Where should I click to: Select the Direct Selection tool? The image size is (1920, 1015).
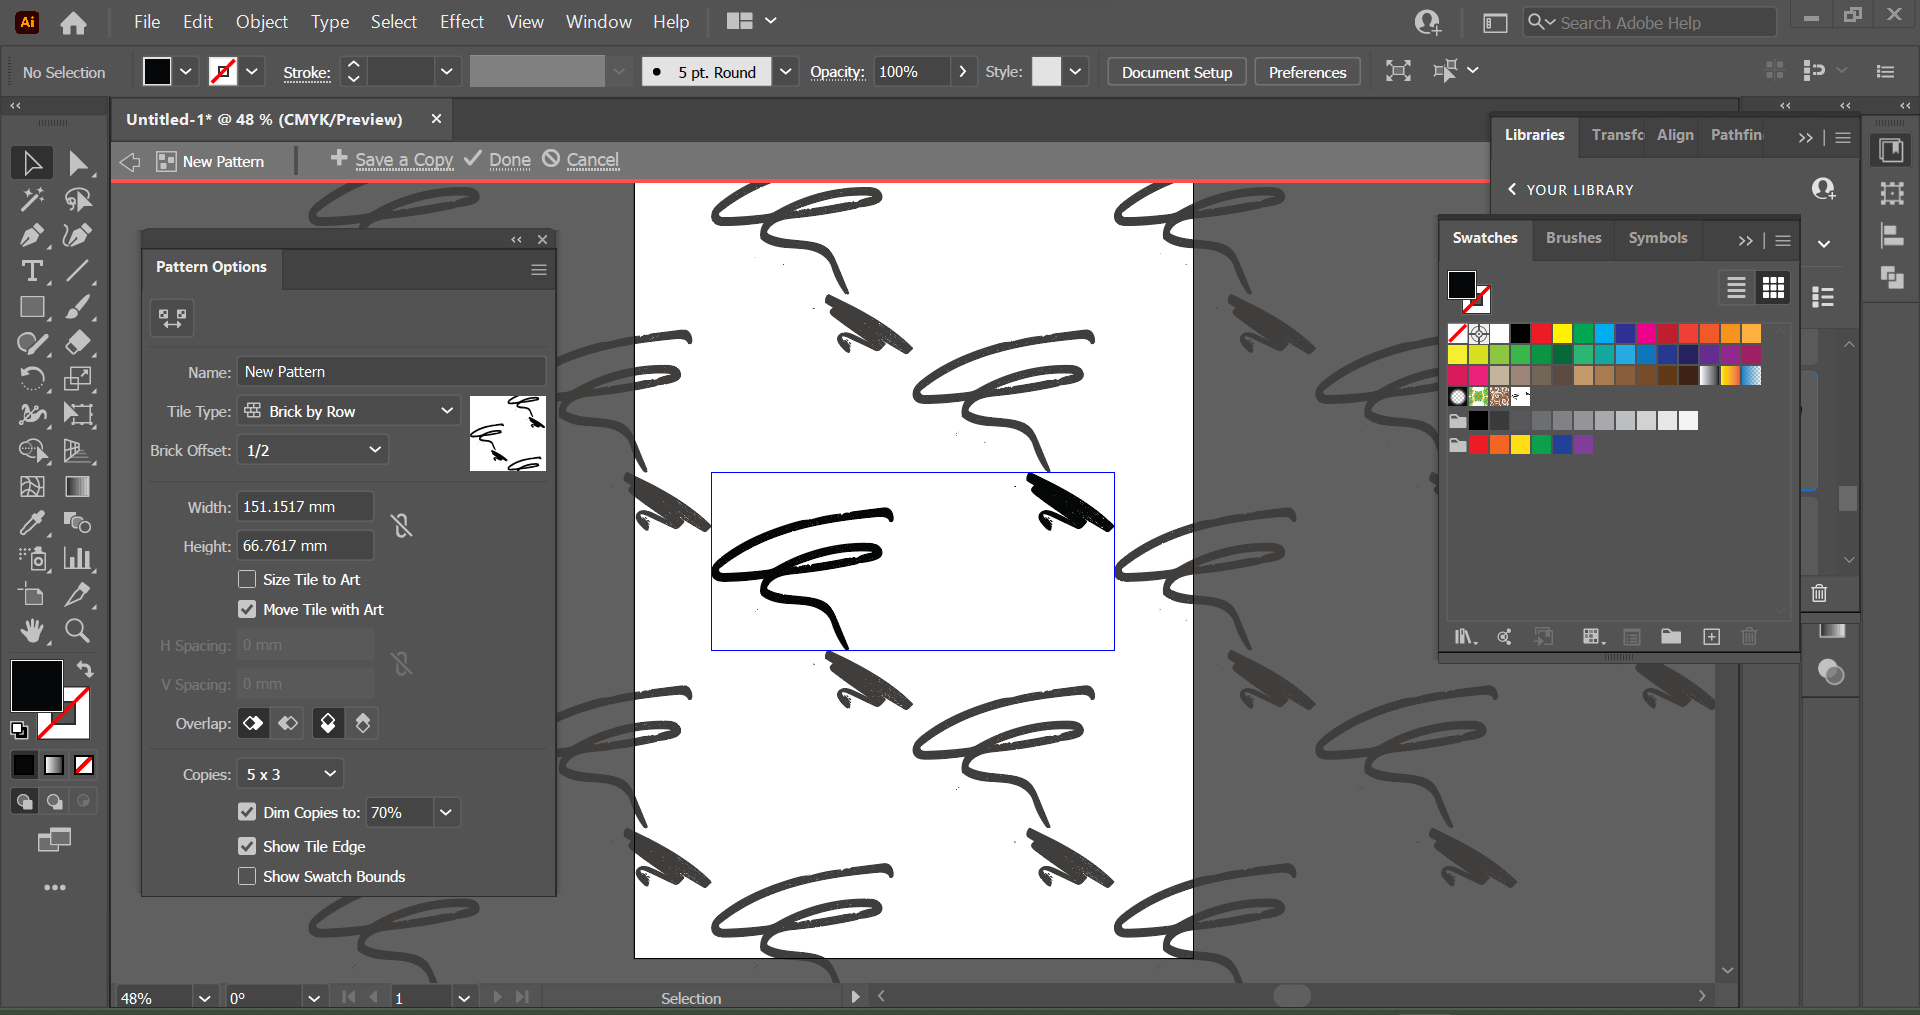[x=78, y=163]
